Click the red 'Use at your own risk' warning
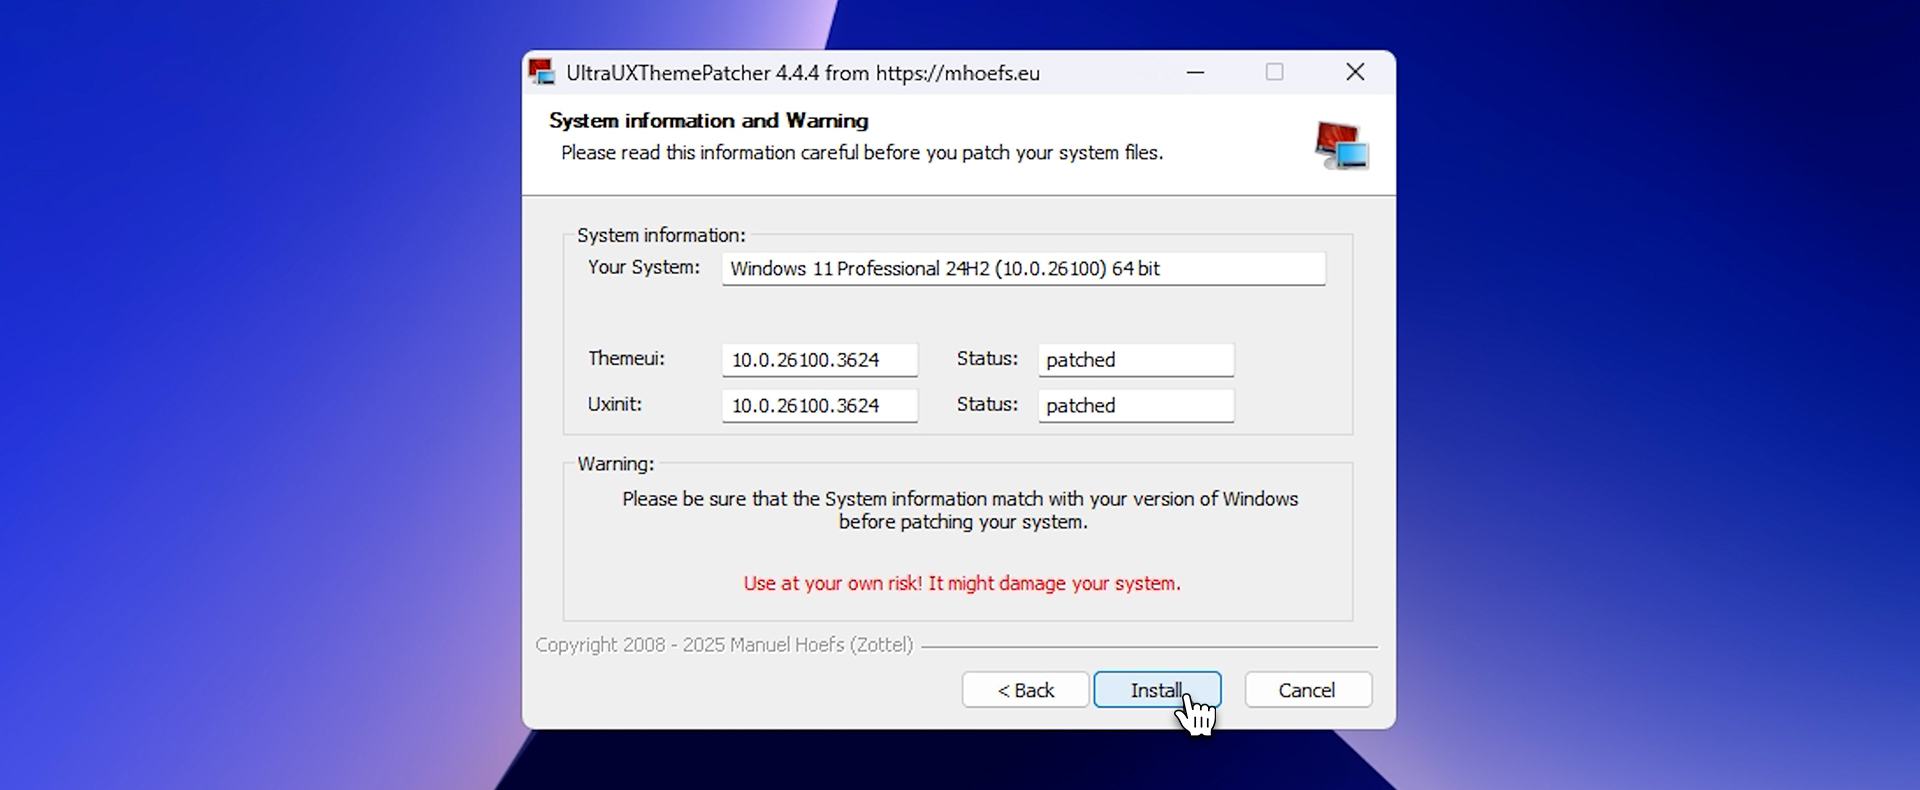The width and height of the screenshot is (1920, 790). click(x=961, y=584)
